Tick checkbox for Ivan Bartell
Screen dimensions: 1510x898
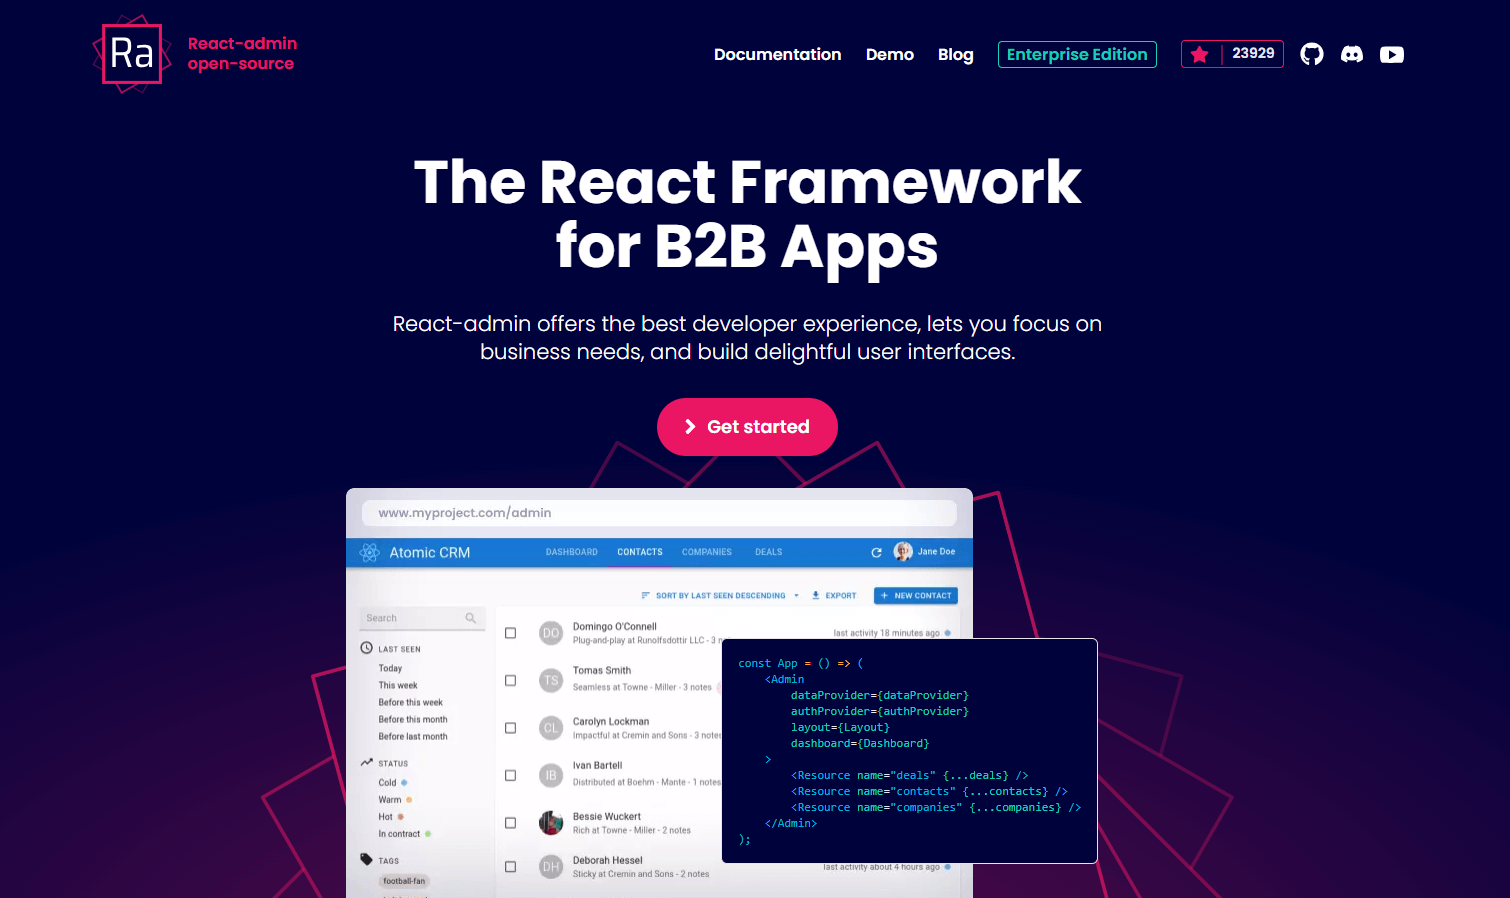[x=511, y=775]
